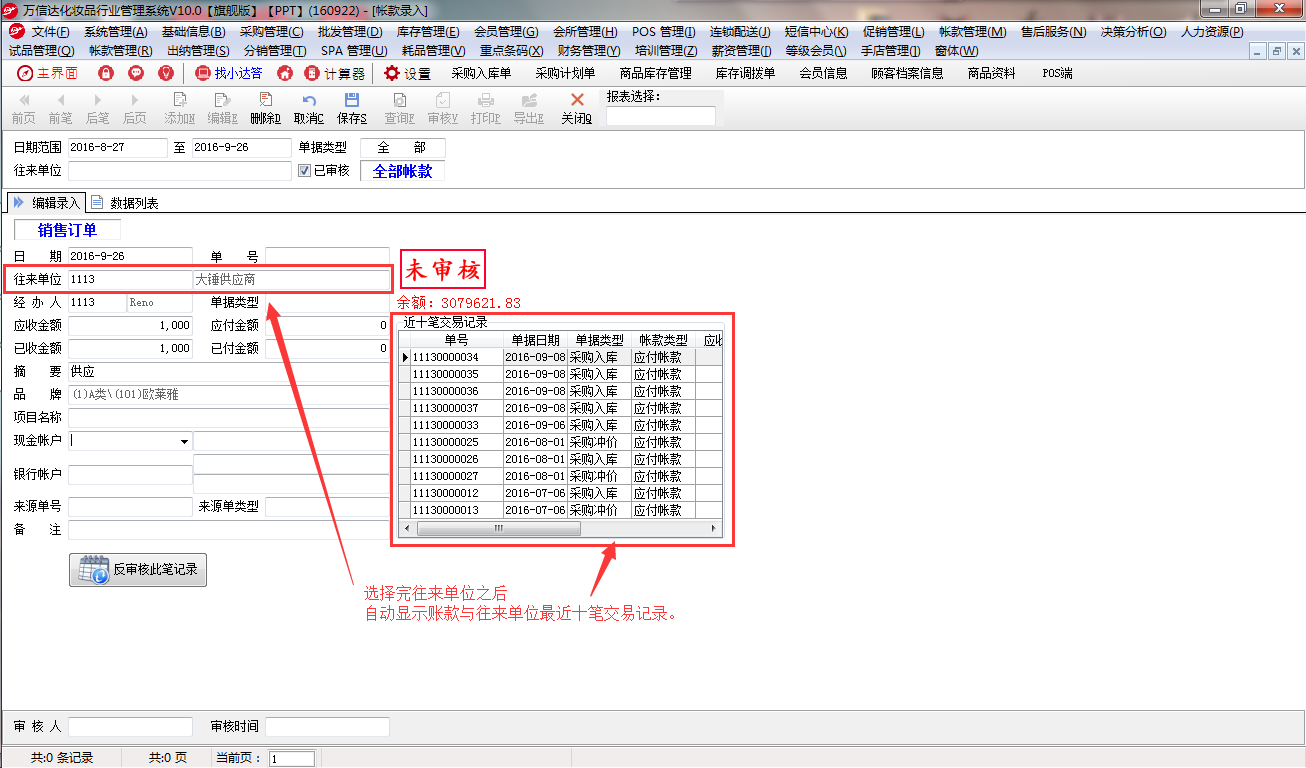Select row 11130000034 in transaction table

(x=561, y=357)
